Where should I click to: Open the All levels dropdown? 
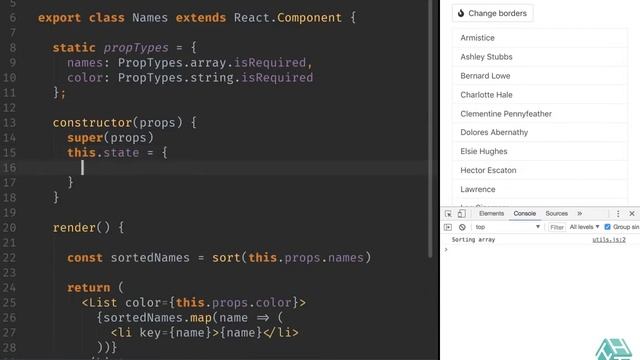tap(584, 227)
